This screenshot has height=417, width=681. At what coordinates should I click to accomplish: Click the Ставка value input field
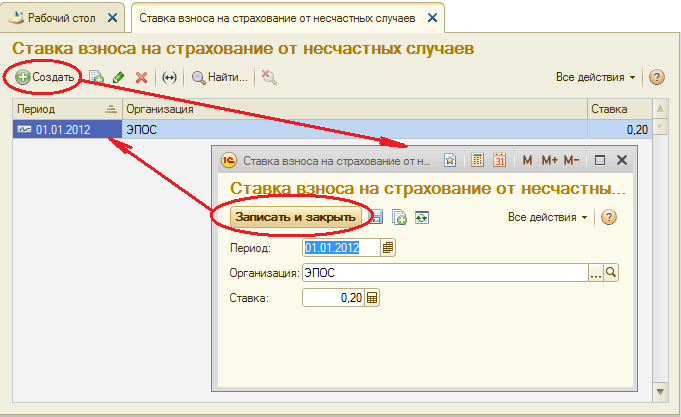click(334, 298)
